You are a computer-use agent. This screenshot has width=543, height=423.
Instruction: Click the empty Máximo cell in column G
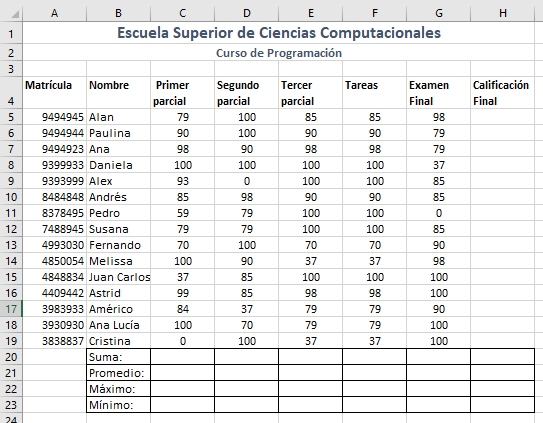(x=438, y=389)
